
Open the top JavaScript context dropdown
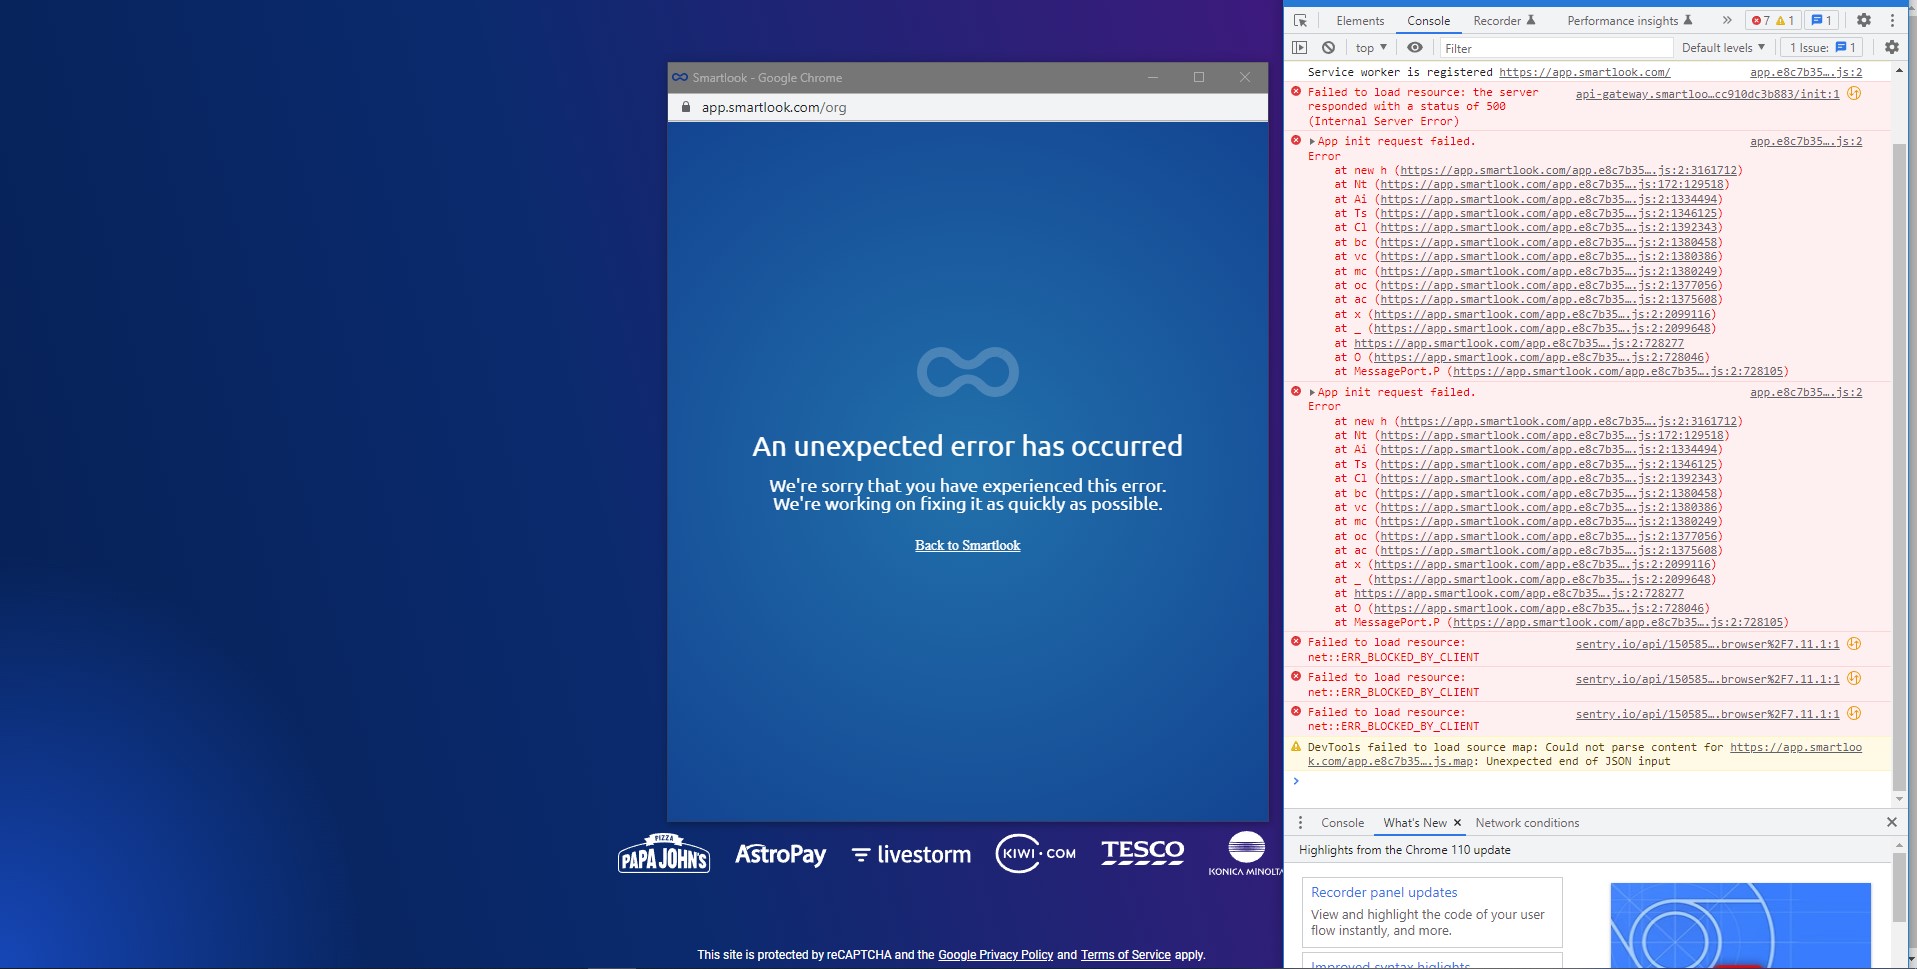(x=1371, y=47)
